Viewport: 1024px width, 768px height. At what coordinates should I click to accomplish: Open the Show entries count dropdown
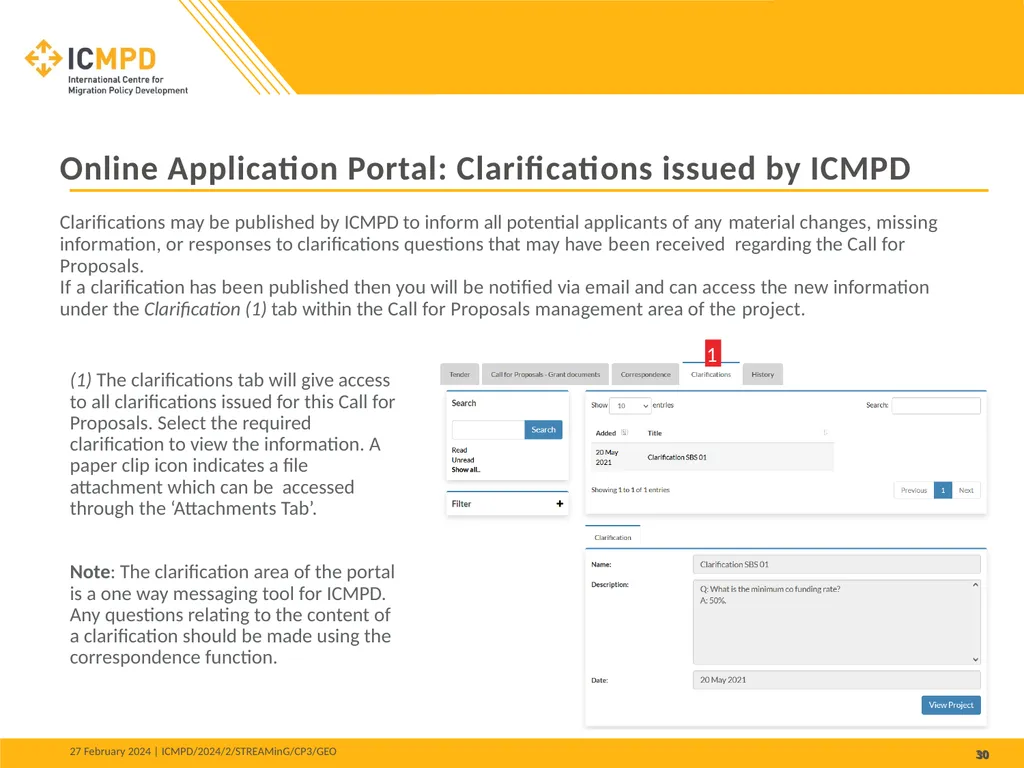pos(630,406)
